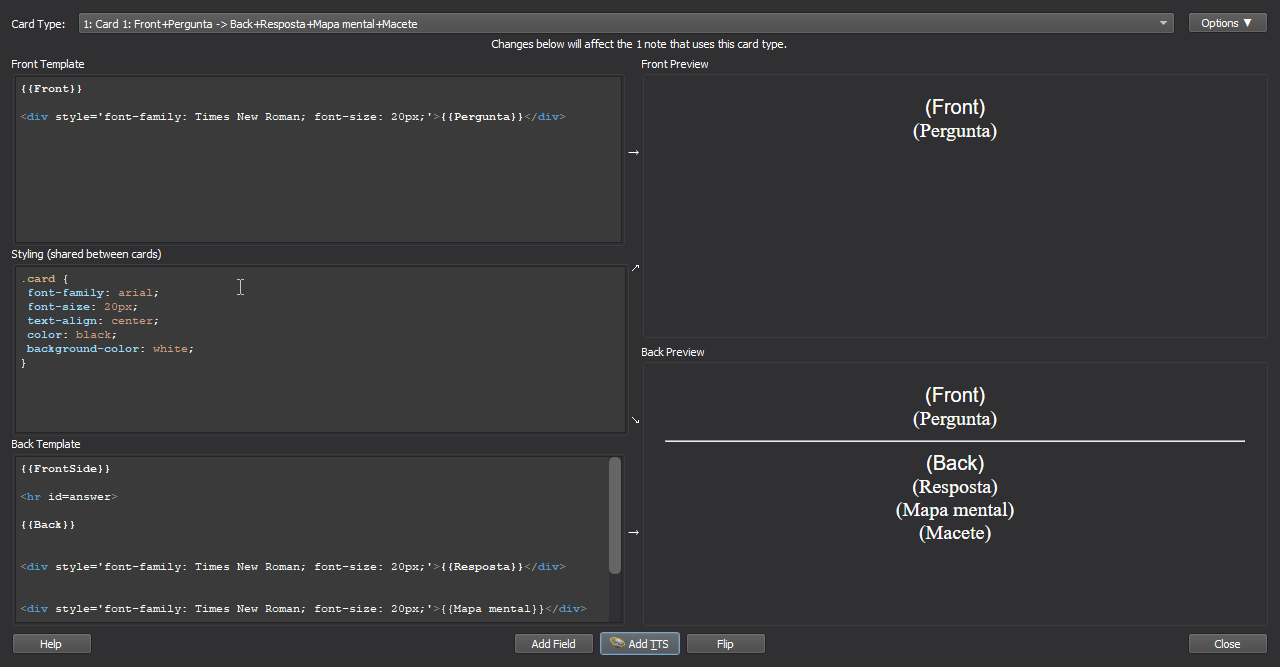
Task: Click the {{Front}} line in Front Template
Action: click(51, 89)
